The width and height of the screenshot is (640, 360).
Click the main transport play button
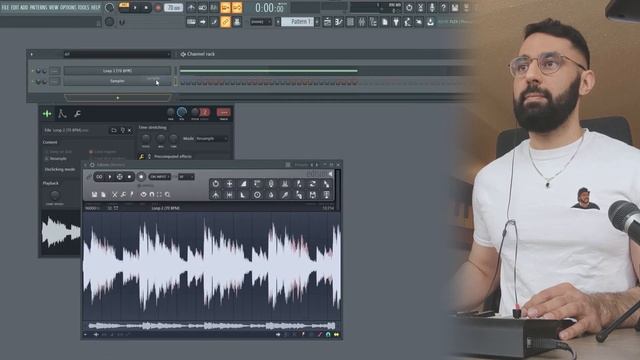(x=136, y=7)
